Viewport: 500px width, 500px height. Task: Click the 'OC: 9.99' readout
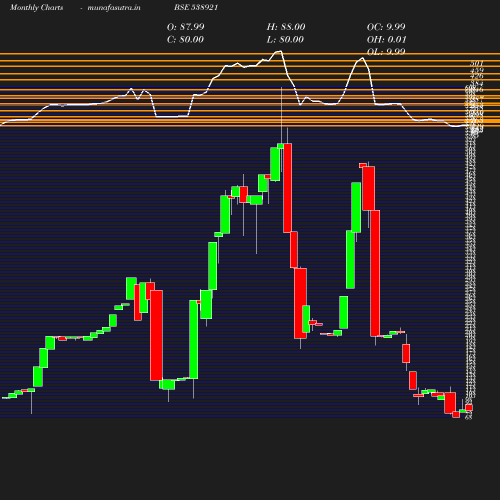point(386,27)
